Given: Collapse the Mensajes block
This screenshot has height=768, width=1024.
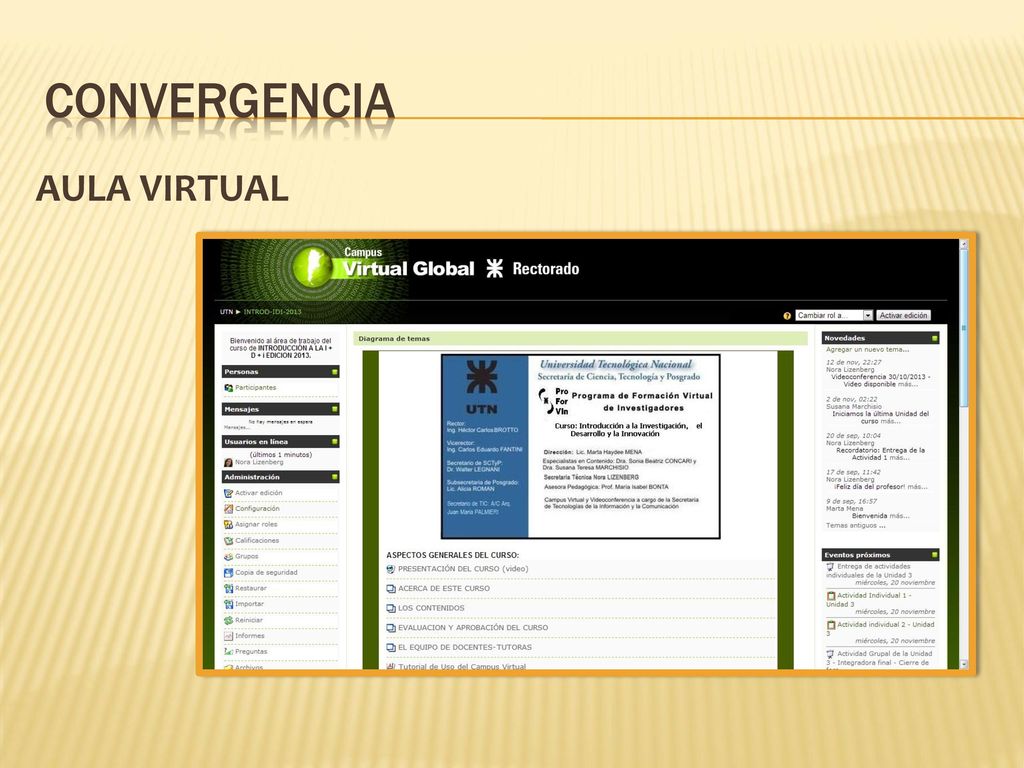Looking at the screenshot, I should (335, 409).
